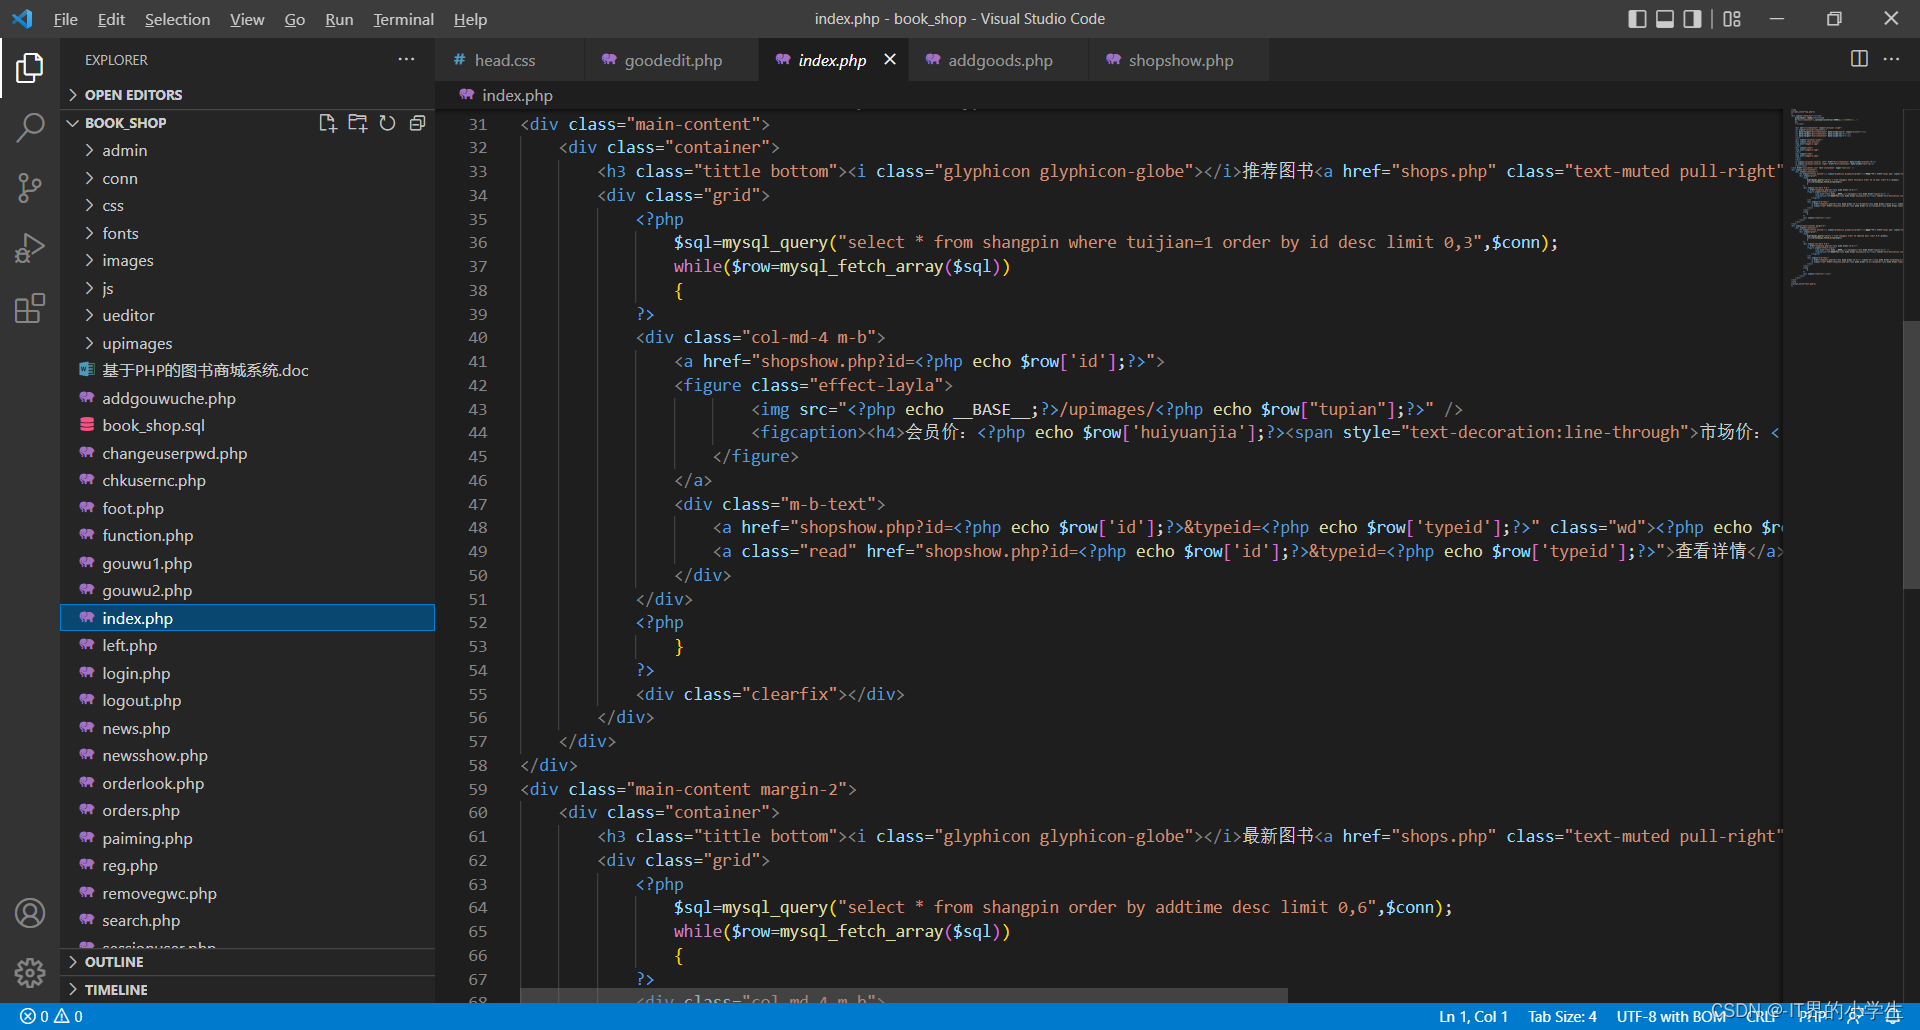The image size is (1920, 1030).
Task: Open function.php in explorer
Action: coord(147,535)
